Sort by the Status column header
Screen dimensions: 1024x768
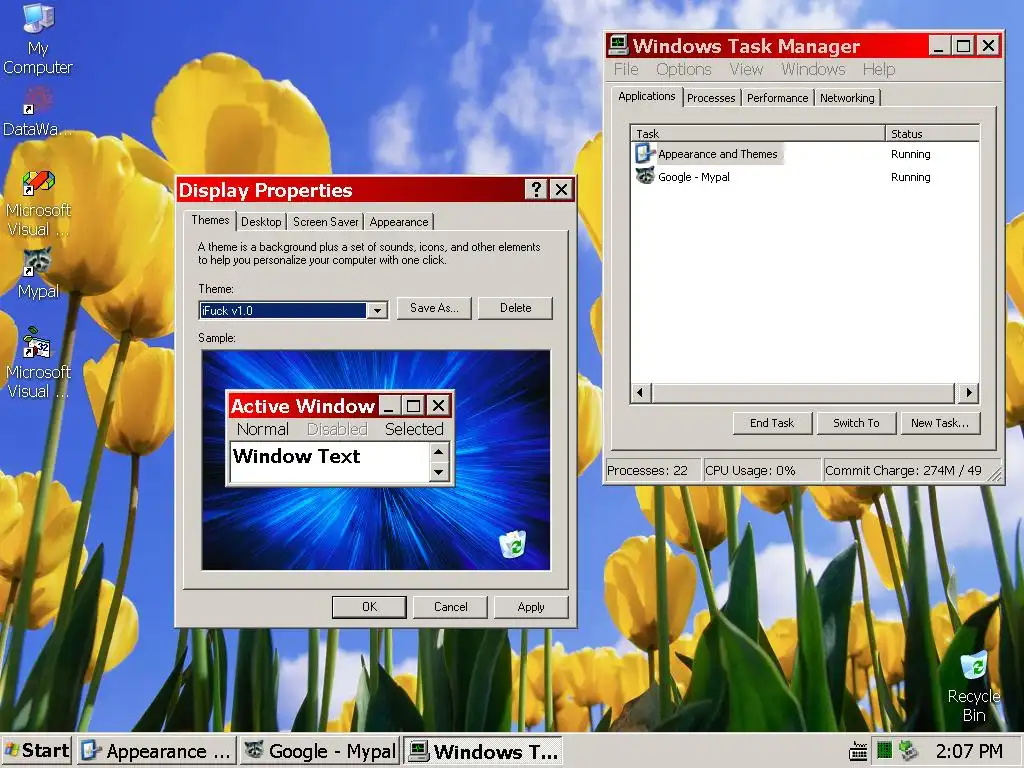coord(933,133)
